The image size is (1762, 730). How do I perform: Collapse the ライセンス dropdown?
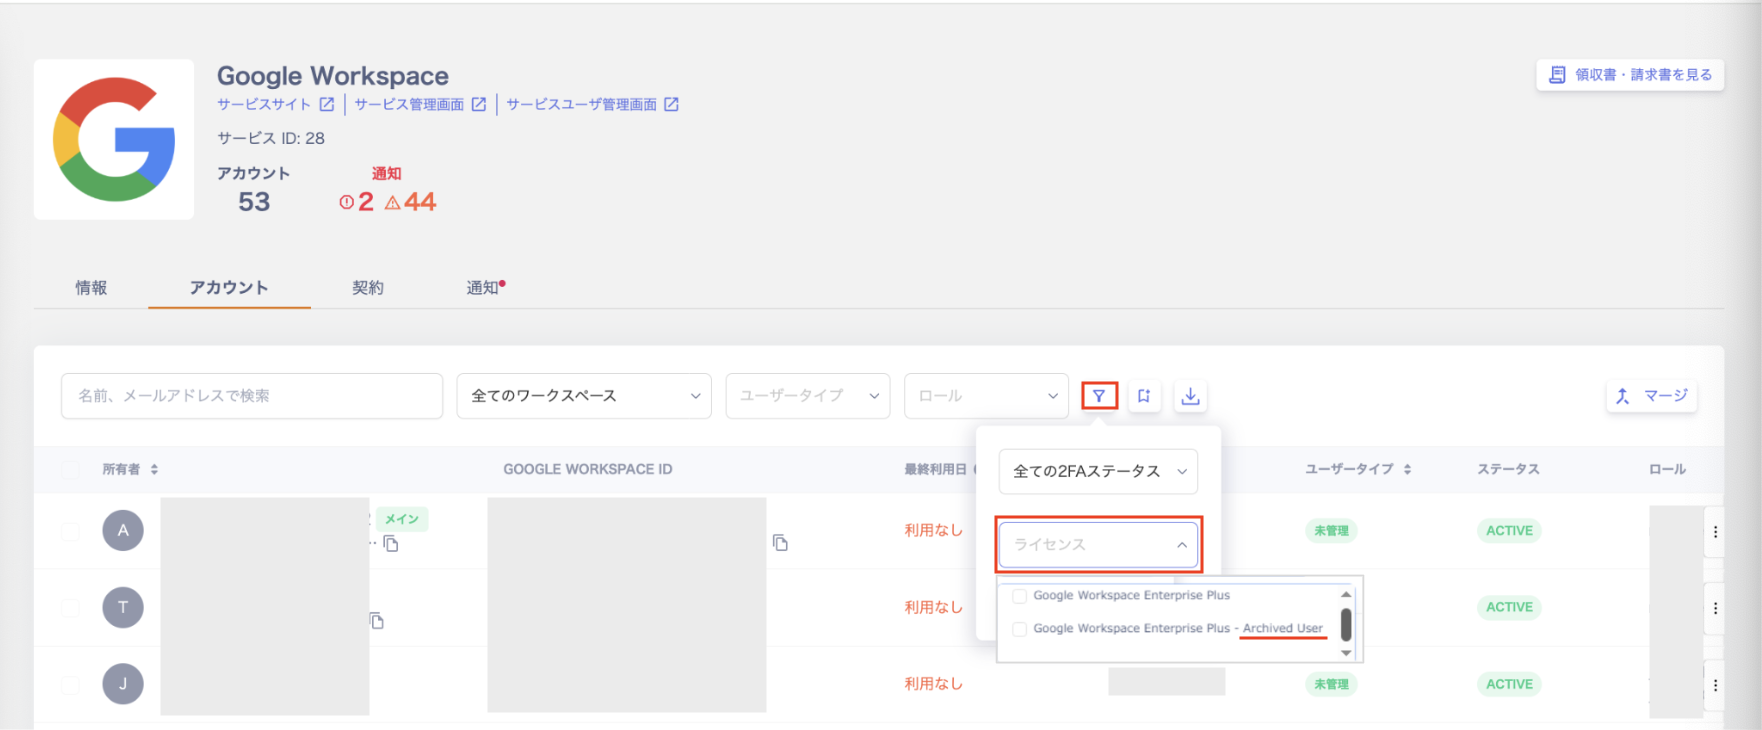tap(1098, 545)
